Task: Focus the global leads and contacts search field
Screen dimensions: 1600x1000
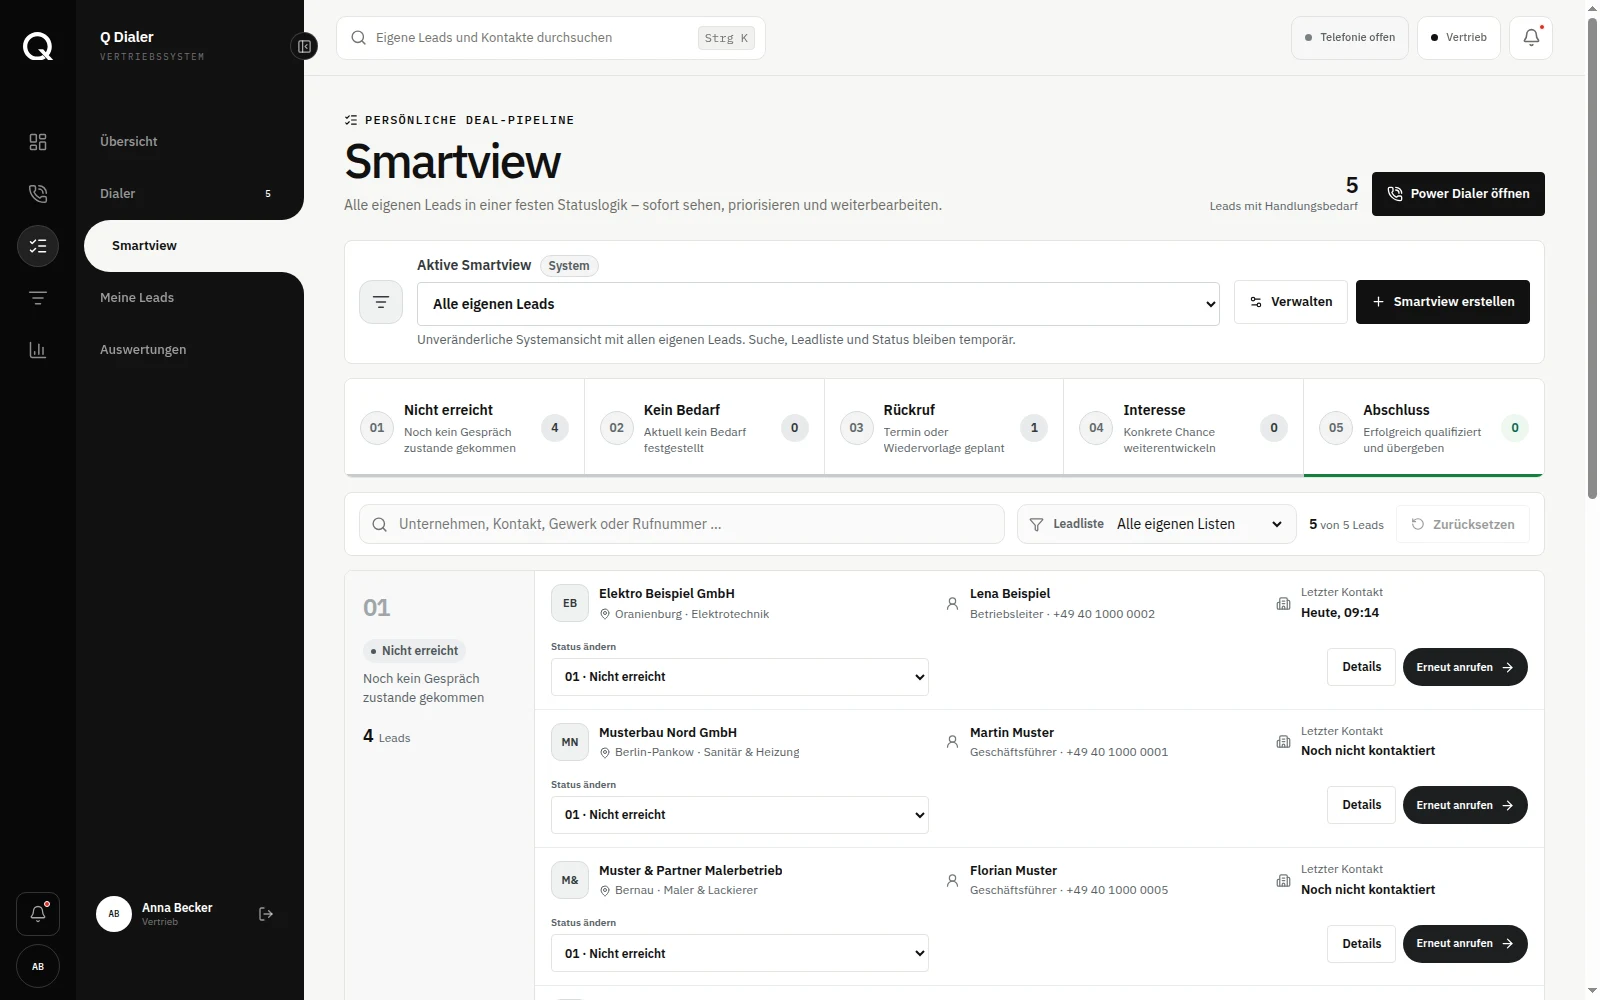Action: [551, 38]
